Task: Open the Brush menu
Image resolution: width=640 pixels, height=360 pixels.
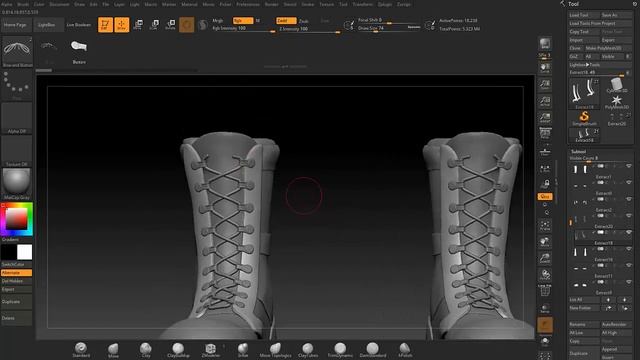Action: coord(23,4)
